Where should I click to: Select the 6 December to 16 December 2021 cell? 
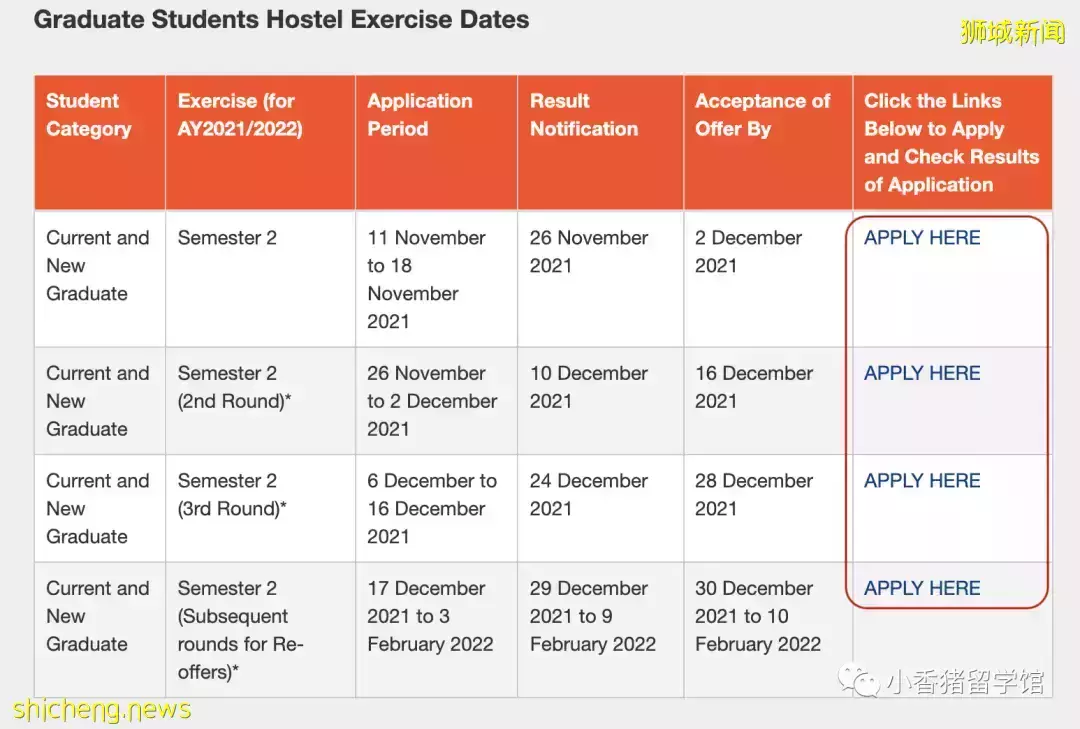(x=432, y=509)
